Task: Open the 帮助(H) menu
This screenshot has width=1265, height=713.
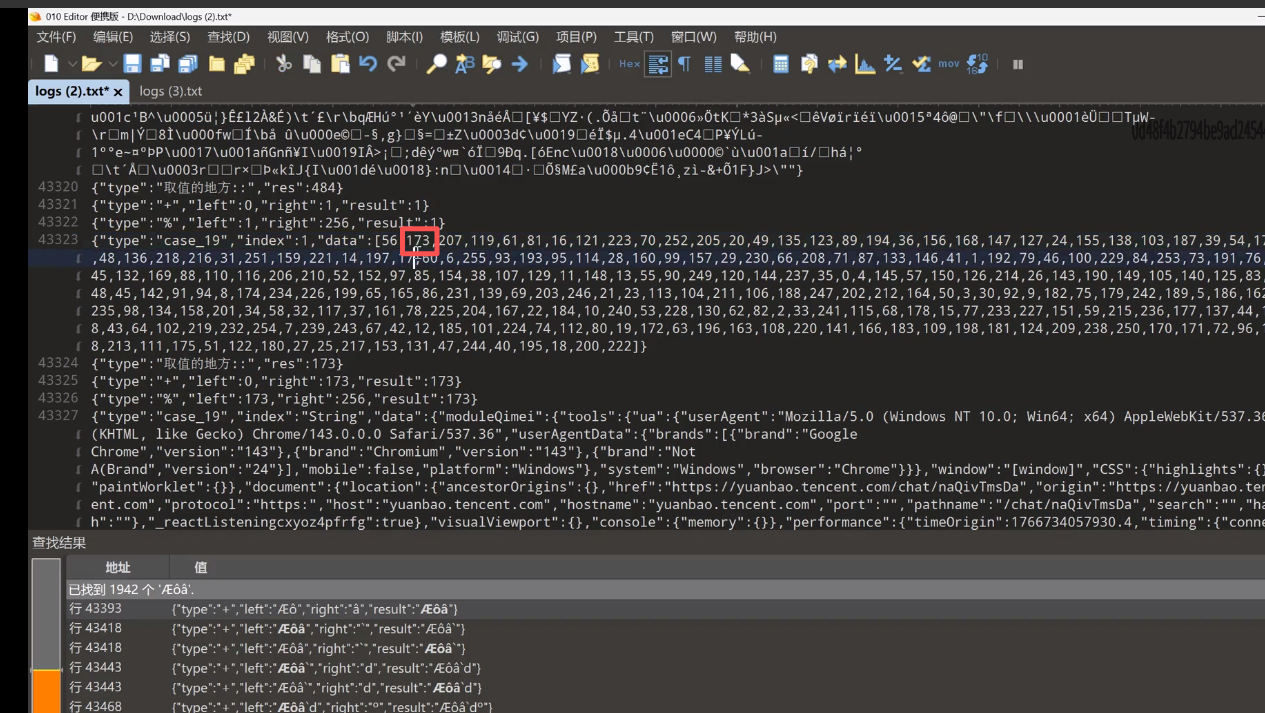Action: [755, 37]
